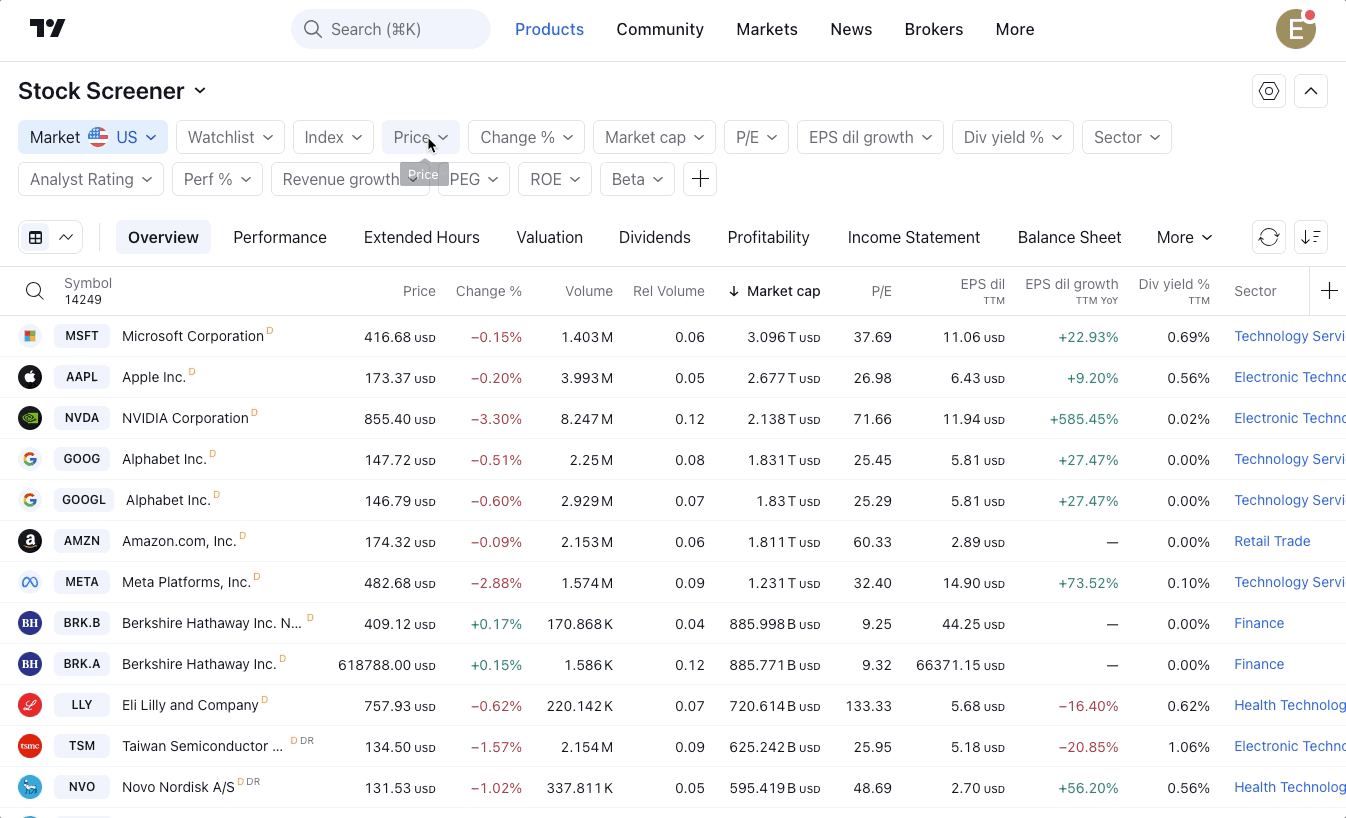Switch to the Extended Hours tab
1346x818 pixels.
tap(422, 237)
